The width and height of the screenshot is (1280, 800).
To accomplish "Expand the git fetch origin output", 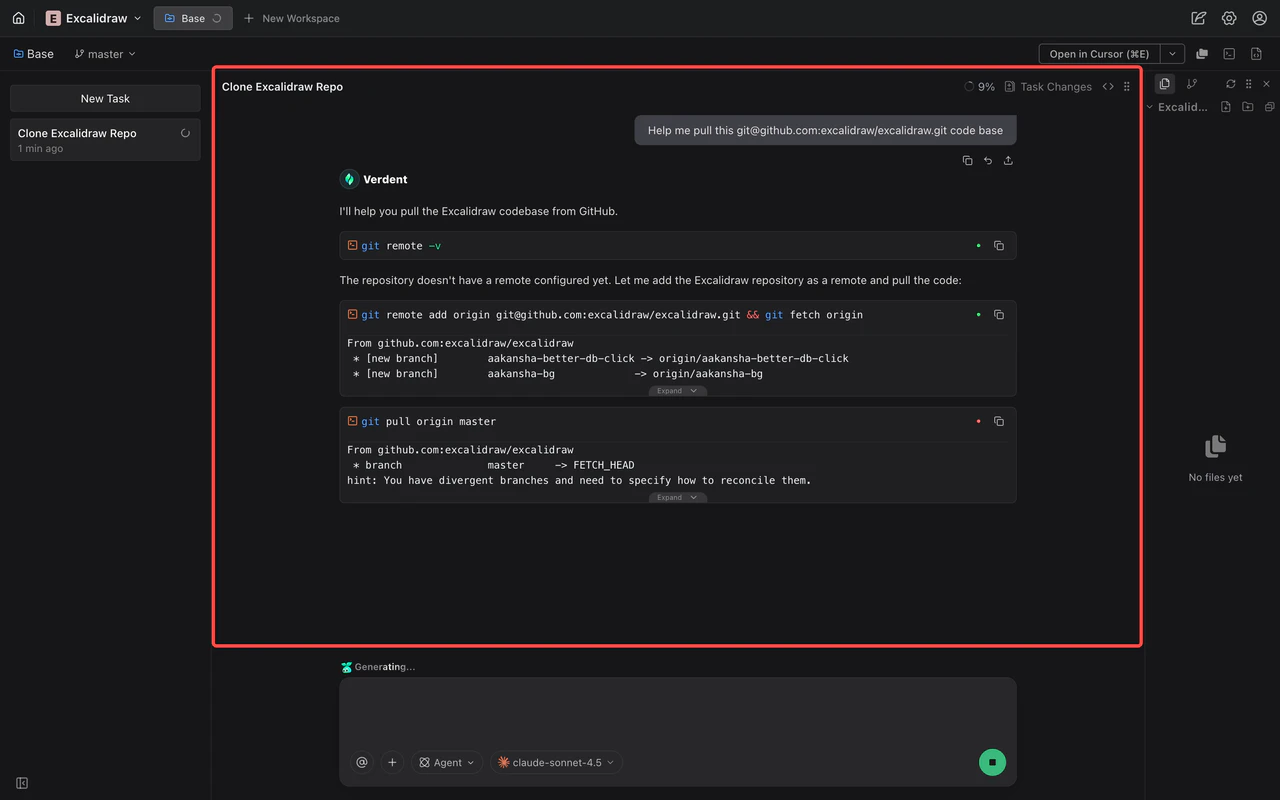I will click(677, 391).
